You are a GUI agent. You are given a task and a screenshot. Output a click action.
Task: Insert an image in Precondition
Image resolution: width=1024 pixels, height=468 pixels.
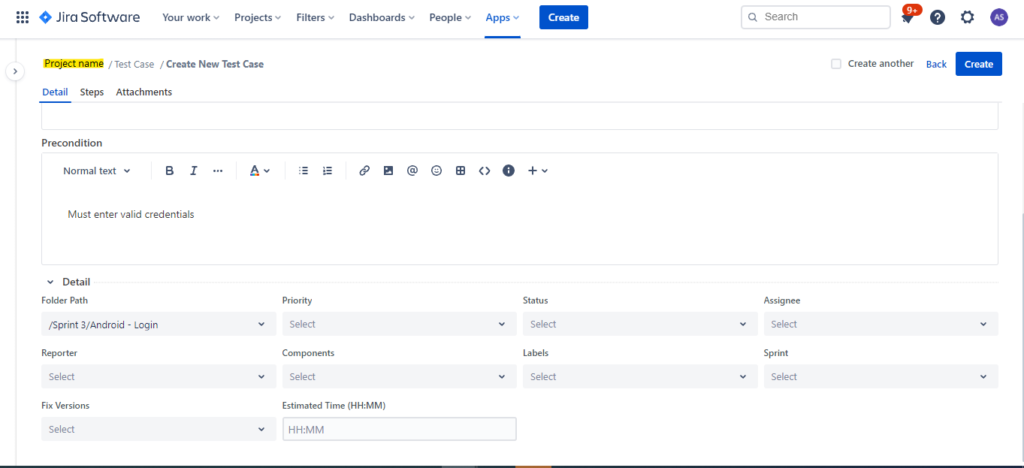tap(389, 170)
